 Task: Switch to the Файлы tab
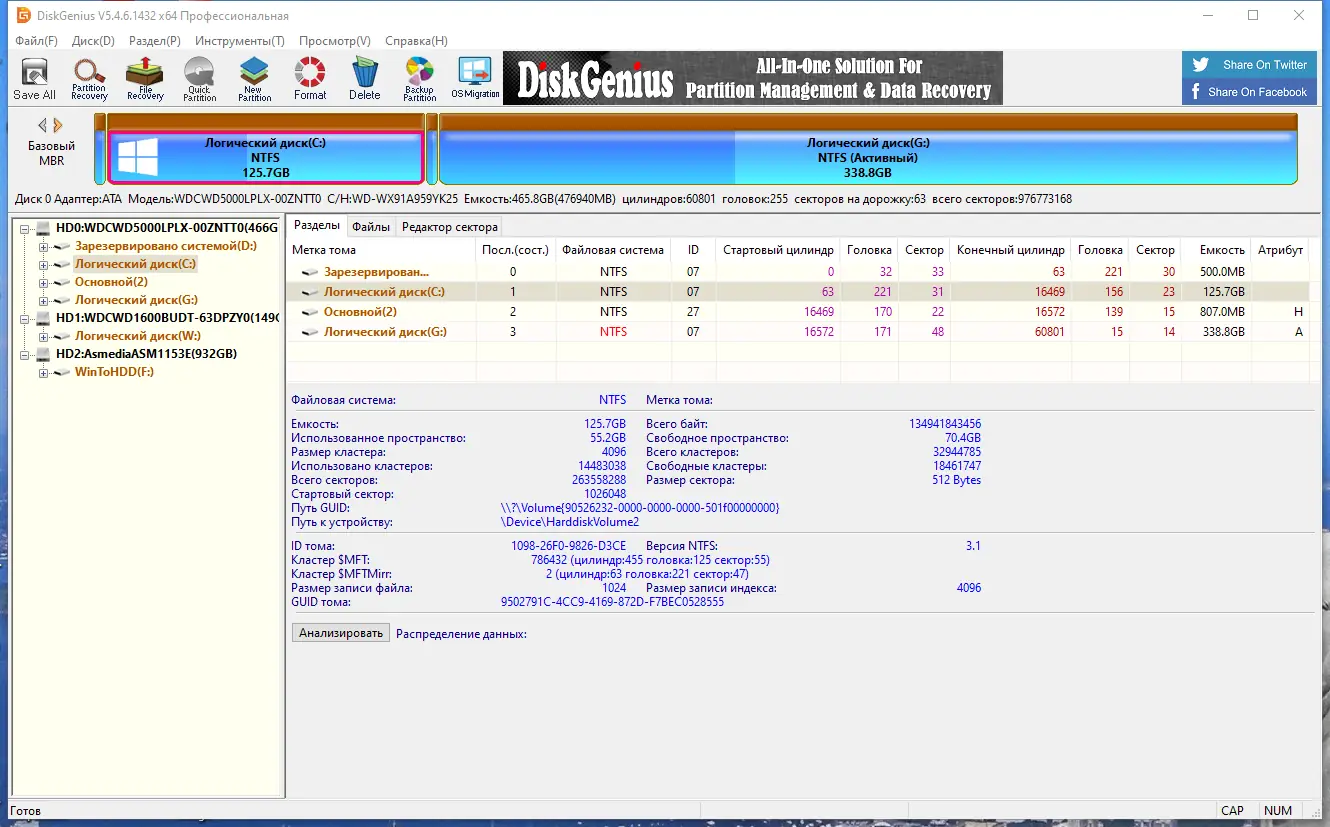point(371,227)
